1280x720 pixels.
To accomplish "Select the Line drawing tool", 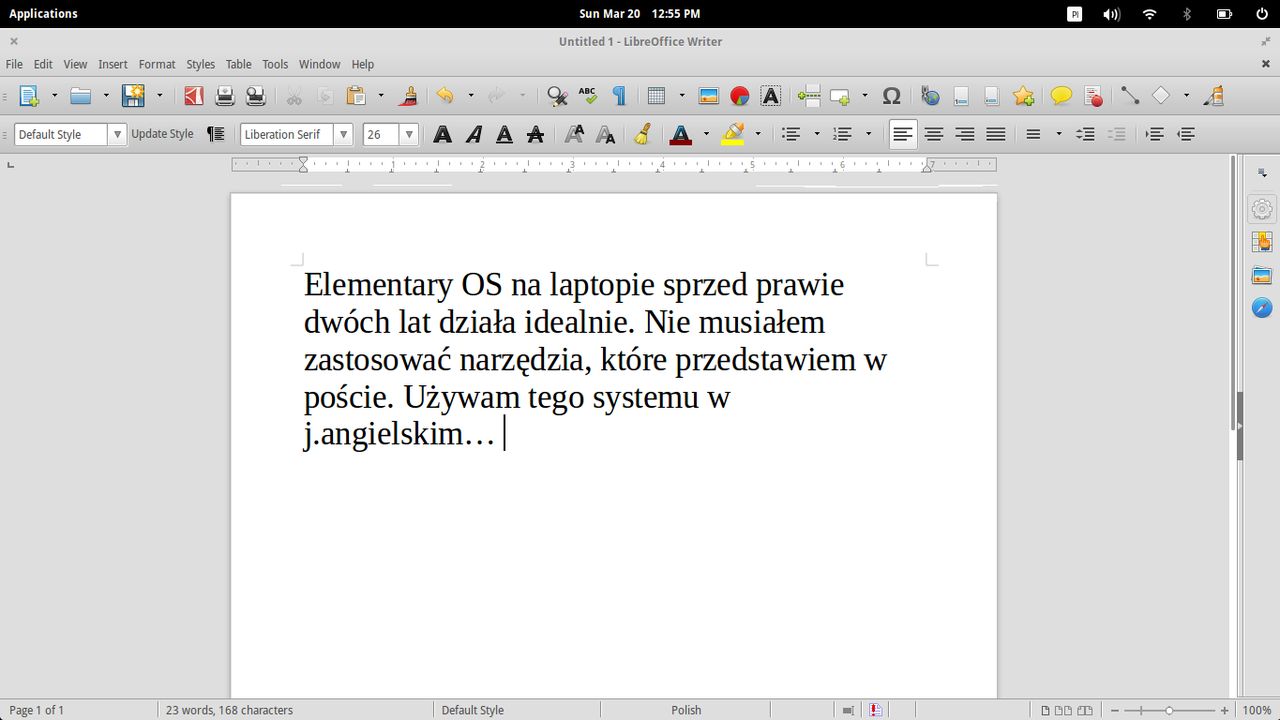I will click(1129, 96).
